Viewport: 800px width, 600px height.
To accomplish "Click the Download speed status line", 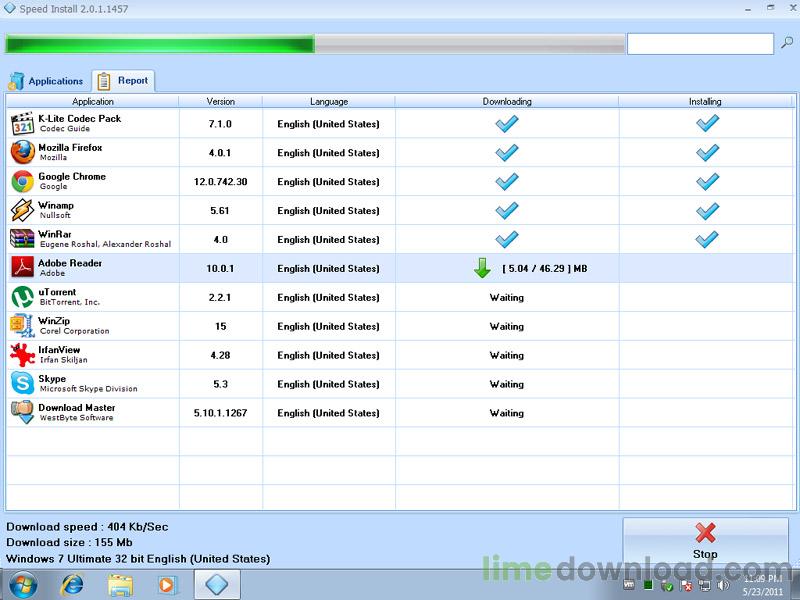I will click(87, 527).
